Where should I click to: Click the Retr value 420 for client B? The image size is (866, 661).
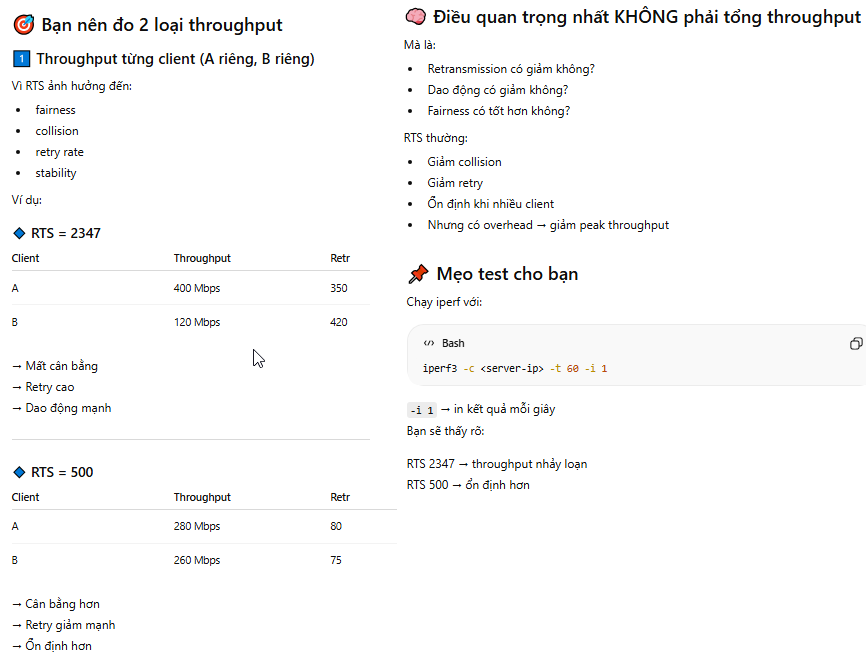click(339, 322)
